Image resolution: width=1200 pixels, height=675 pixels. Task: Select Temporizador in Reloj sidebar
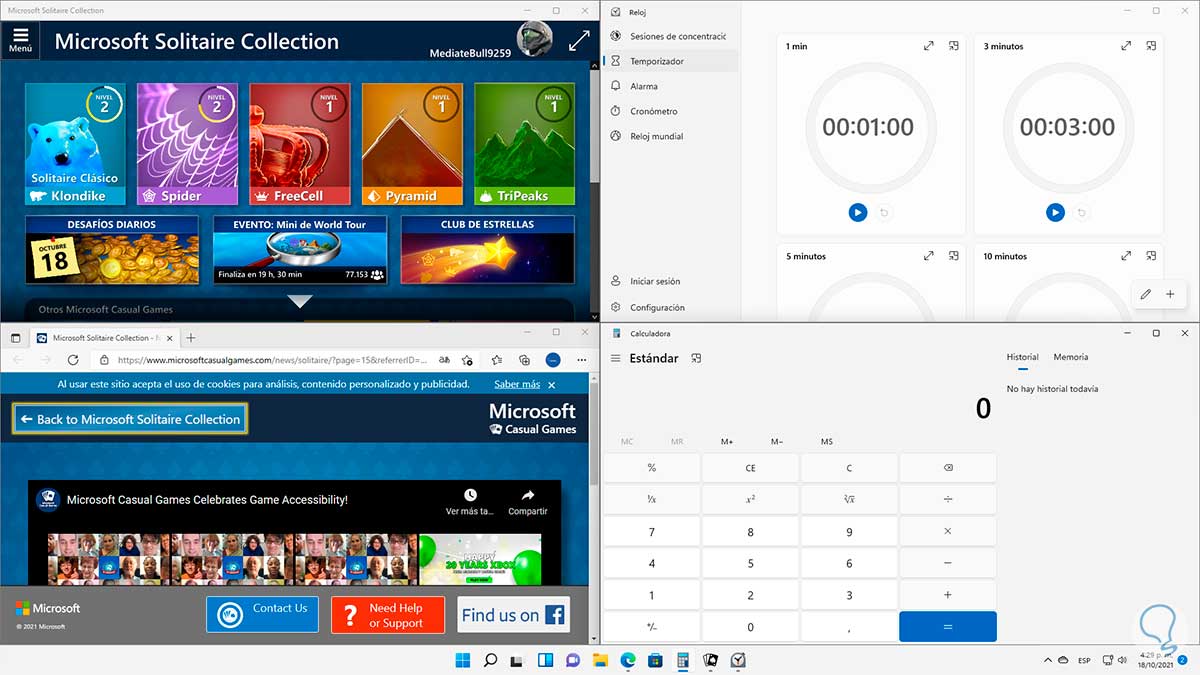[x=672, y=61]
